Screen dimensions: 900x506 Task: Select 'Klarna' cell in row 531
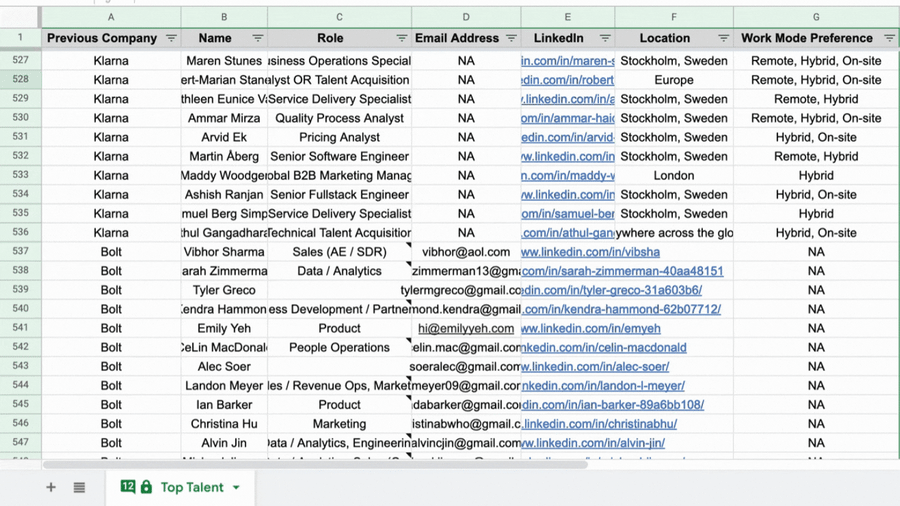pos(111,137)
